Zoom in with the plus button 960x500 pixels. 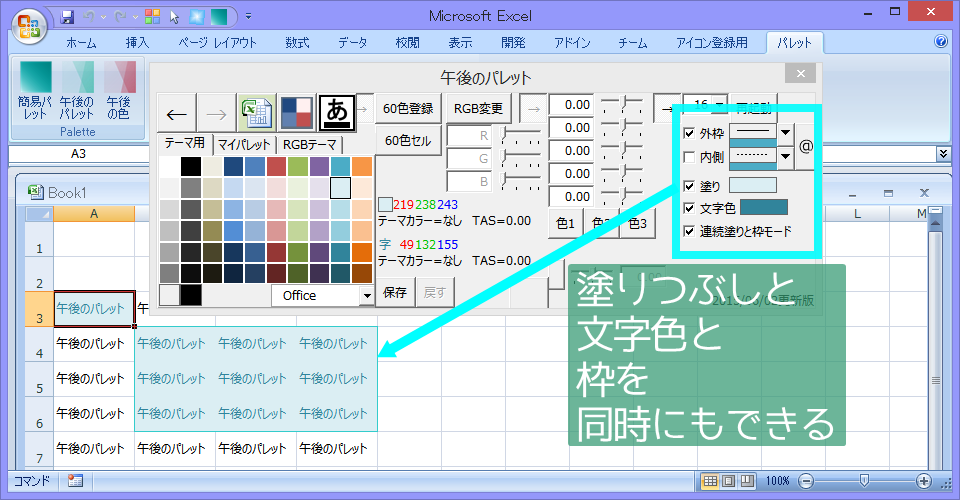tap(924, 481)
